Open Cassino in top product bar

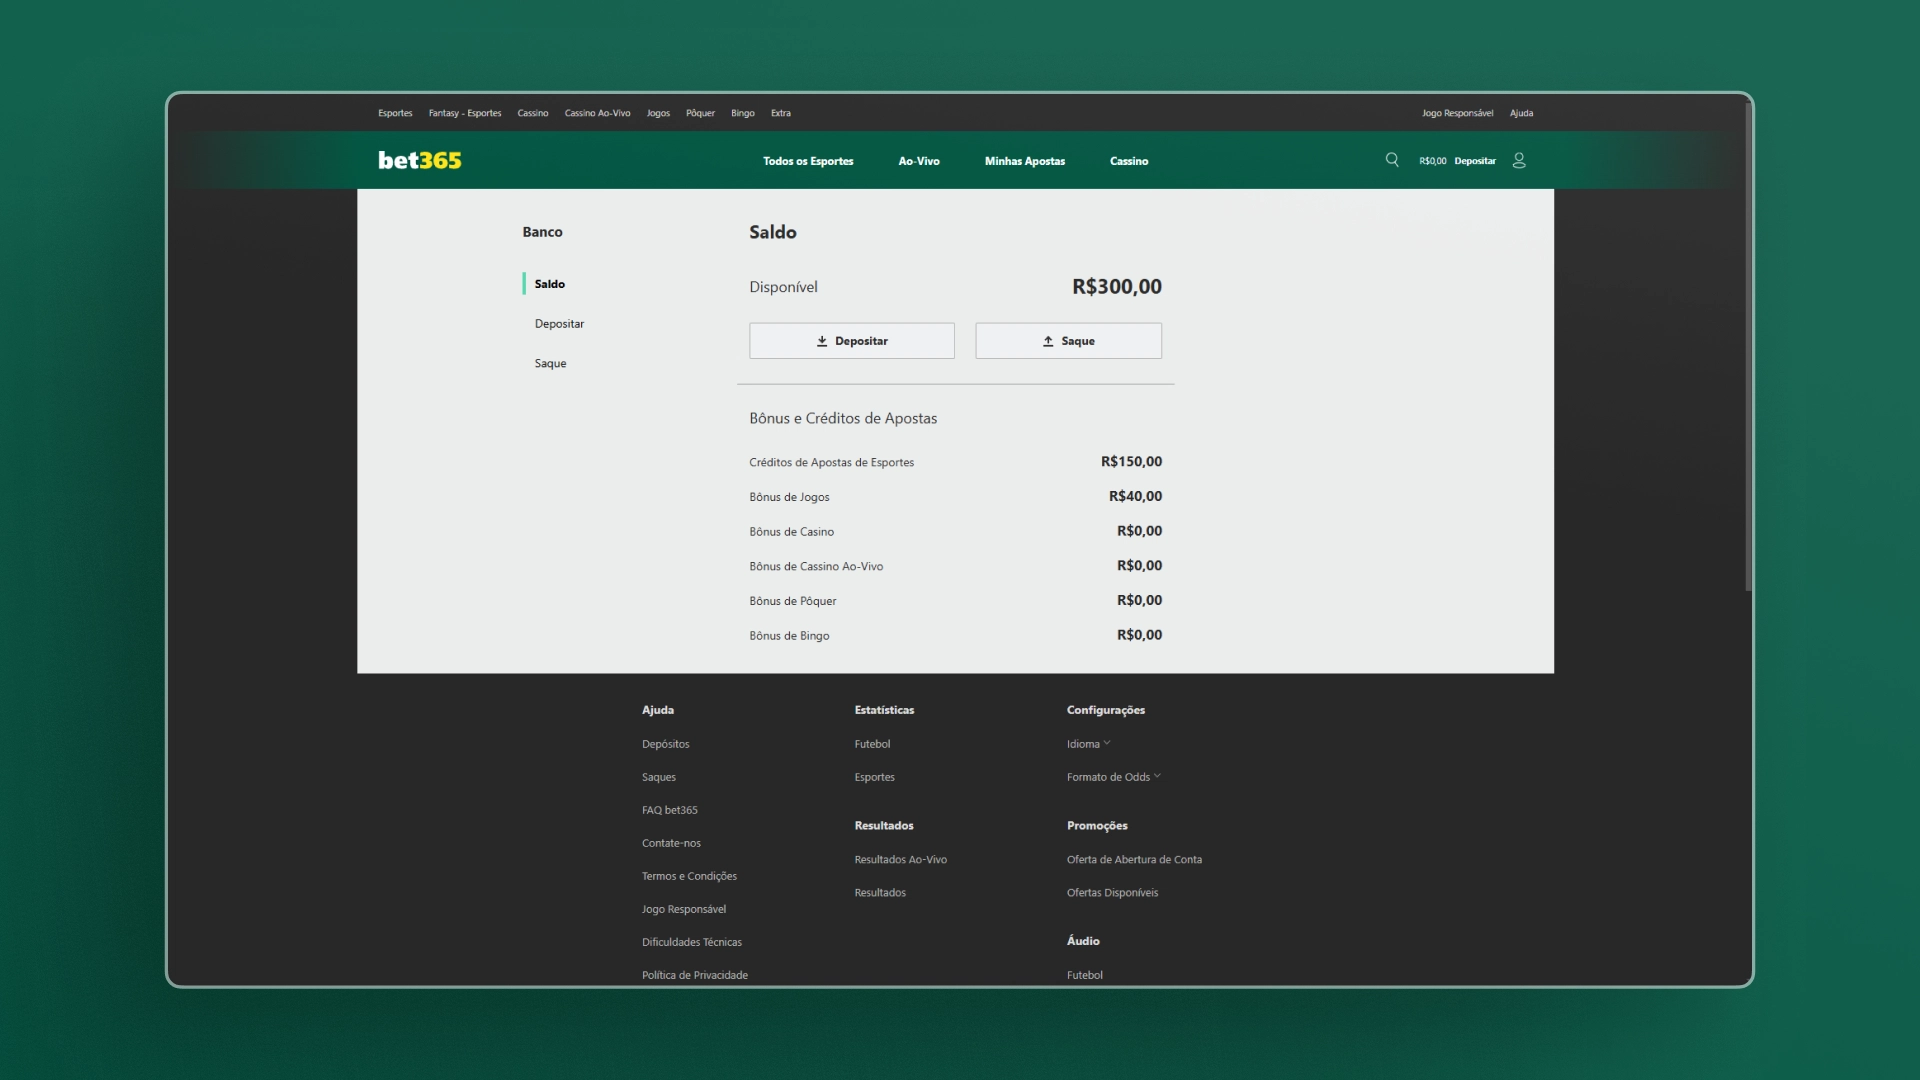pos(533,113)
